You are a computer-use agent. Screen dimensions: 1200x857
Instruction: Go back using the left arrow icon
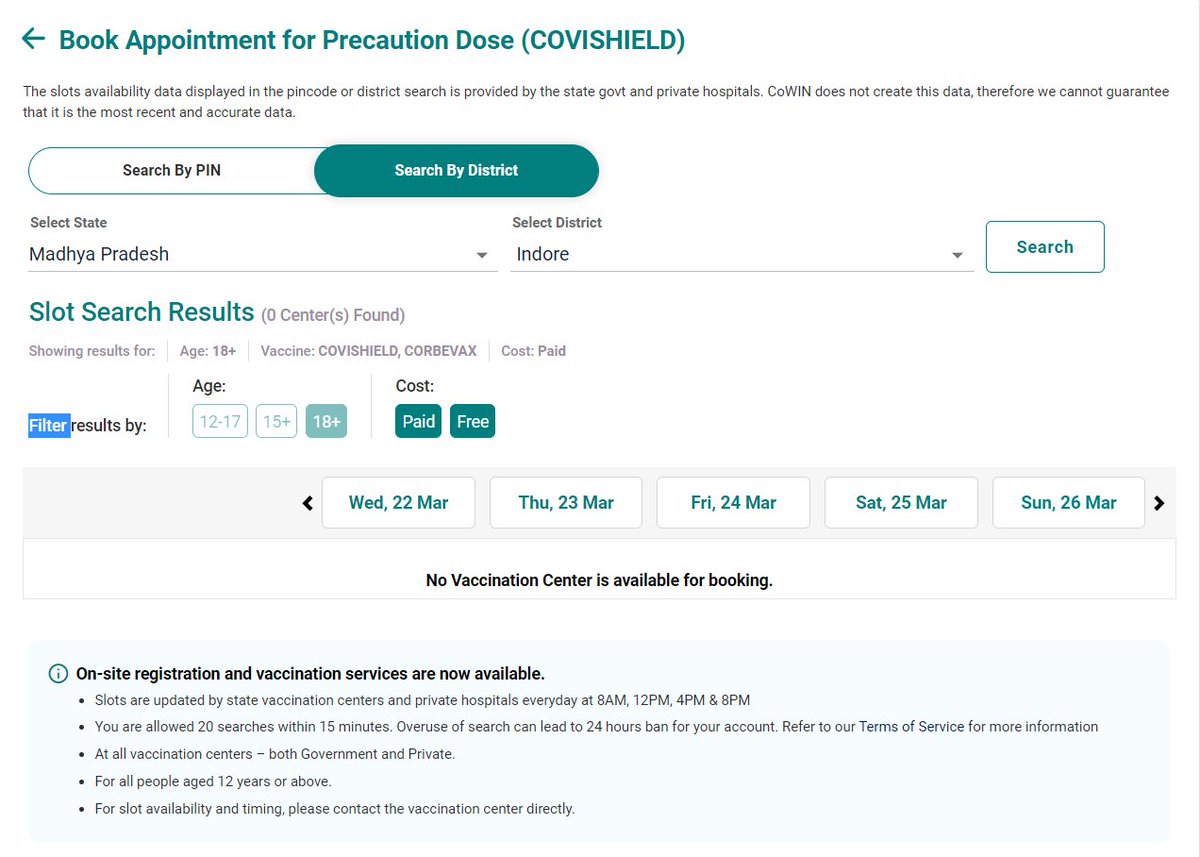tap(34, 39)
